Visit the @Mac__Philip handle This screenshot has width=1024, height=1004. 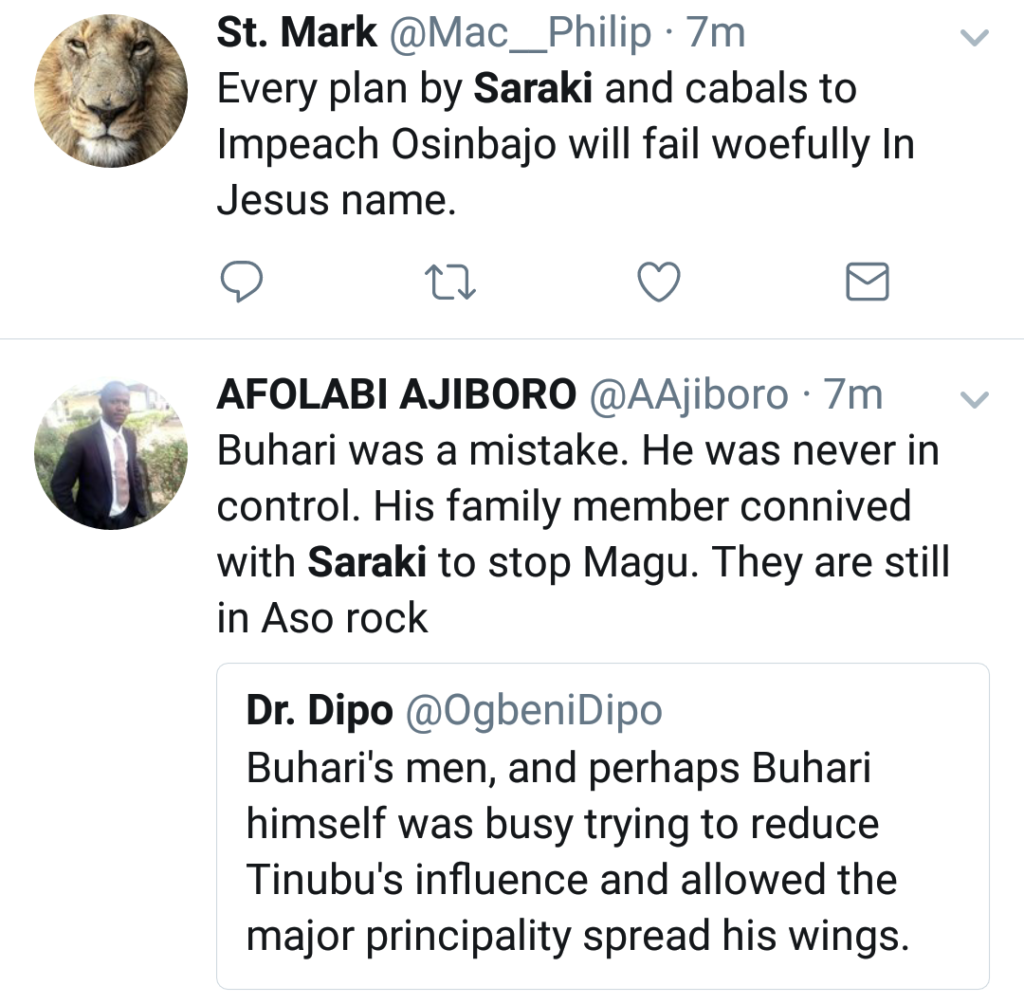pyautogui.click(x=520, y=34)
